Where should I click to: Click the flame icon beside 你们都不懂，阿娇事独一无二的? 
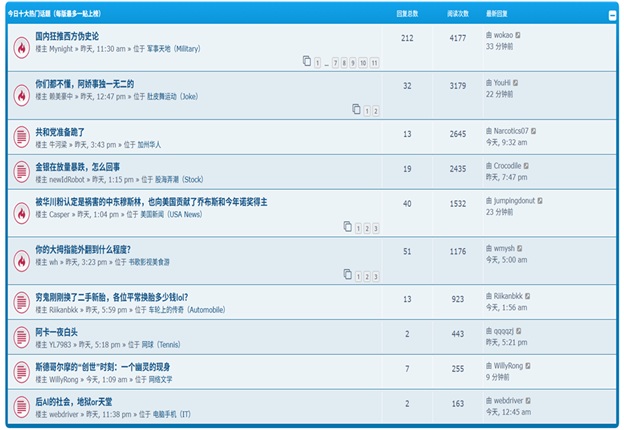21,95
